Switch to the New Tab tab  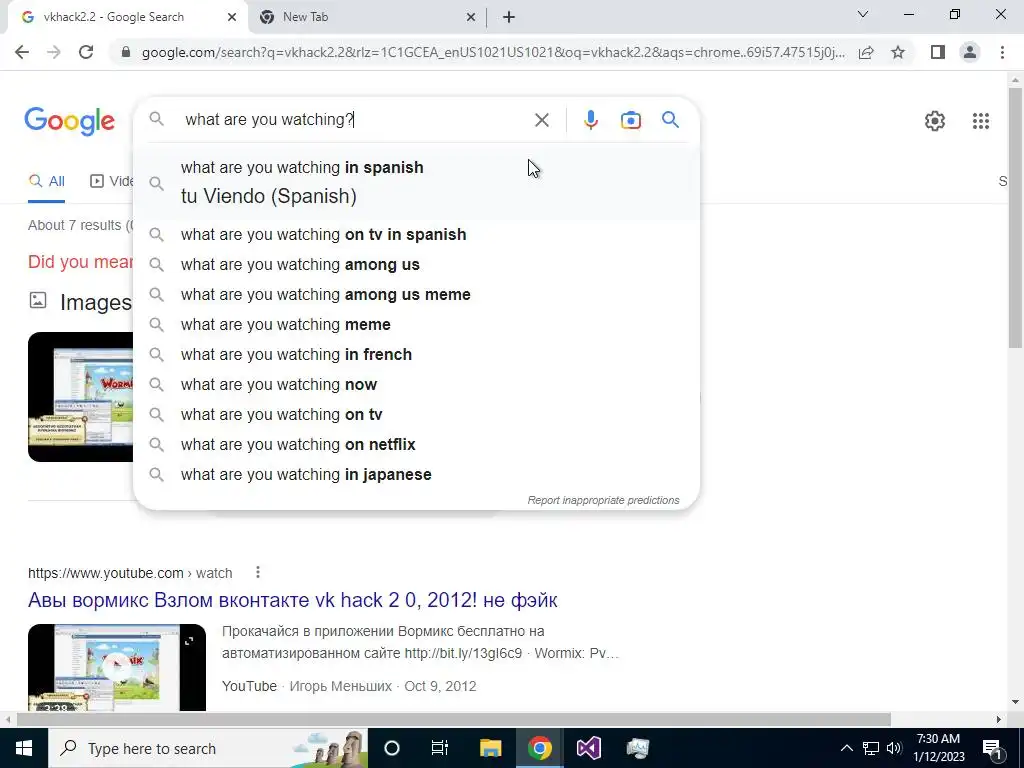[366, 18]
